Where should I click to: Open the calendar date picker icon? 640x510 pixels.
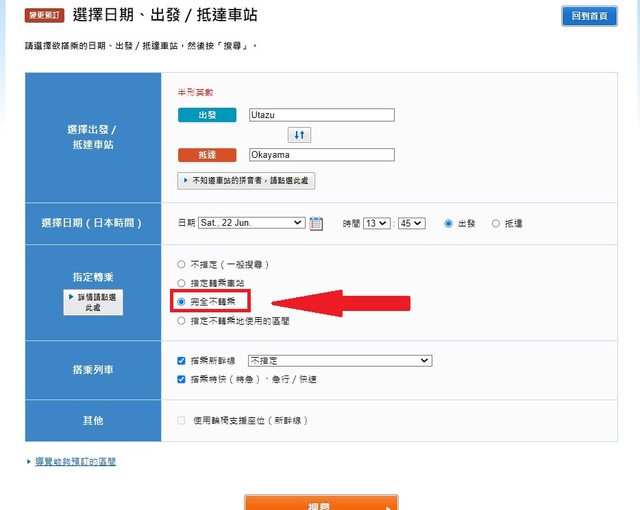[x=316, y=223]
